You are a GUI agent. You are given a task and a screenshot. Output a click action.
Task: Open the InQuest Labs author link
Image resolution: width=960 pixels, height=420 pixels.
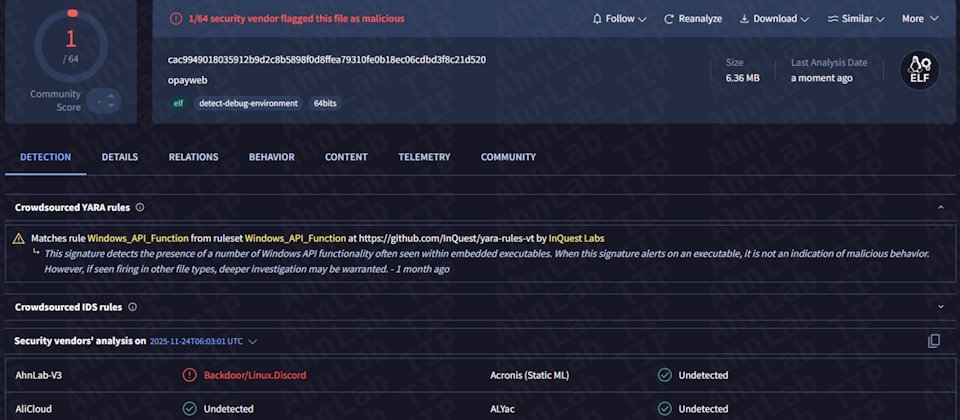576,238
